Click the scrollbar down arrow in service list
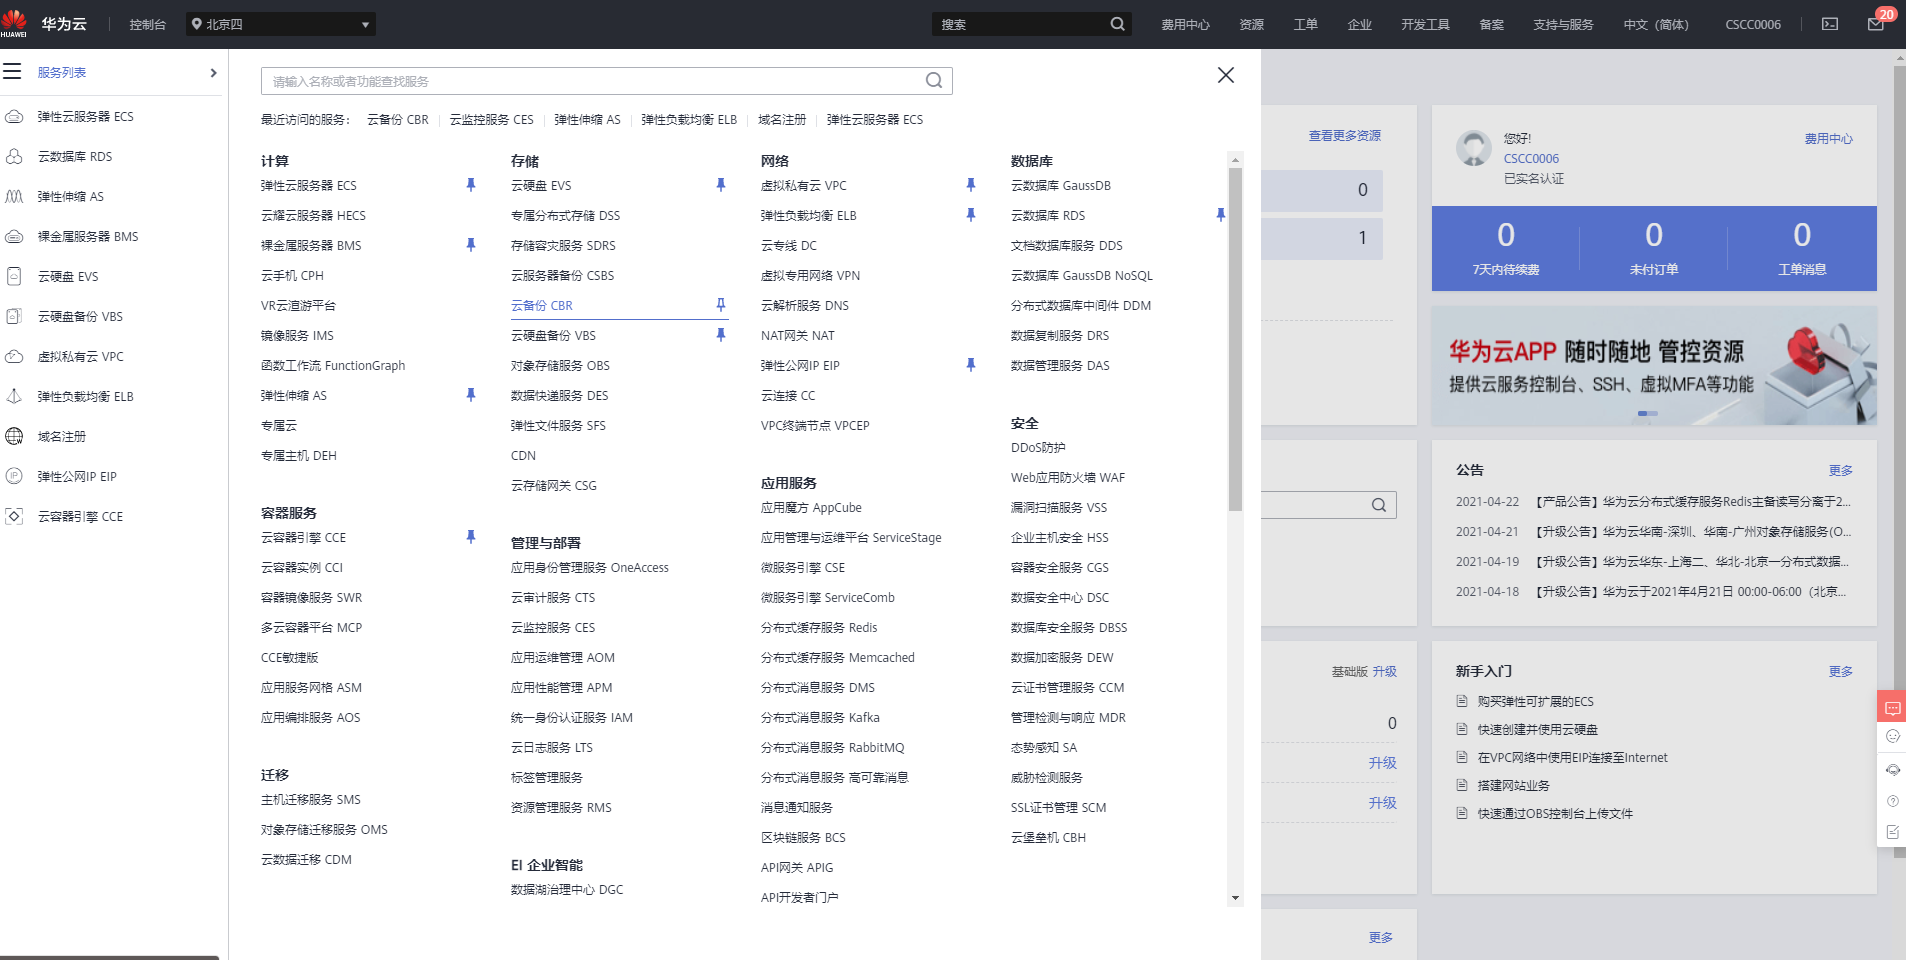The height and width of the screenshot is (960, 1906). [x=1236, y=898]
